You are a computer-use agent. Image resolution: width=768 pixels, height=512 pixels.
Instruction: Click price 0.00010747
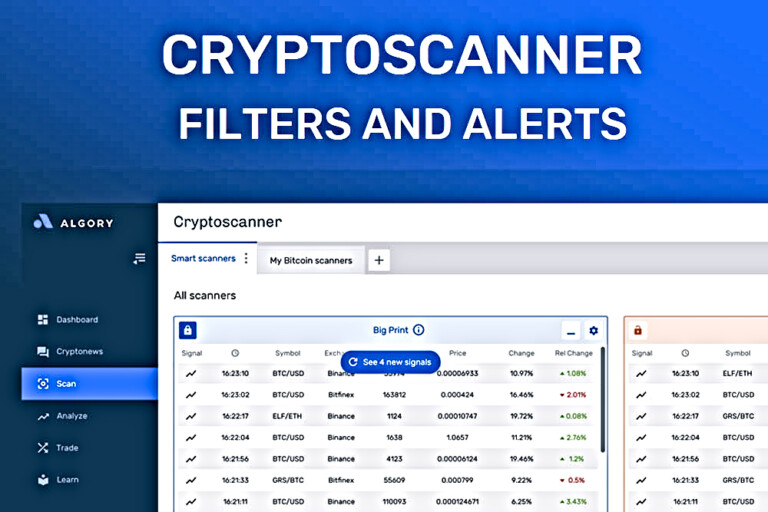pos(457,416)
